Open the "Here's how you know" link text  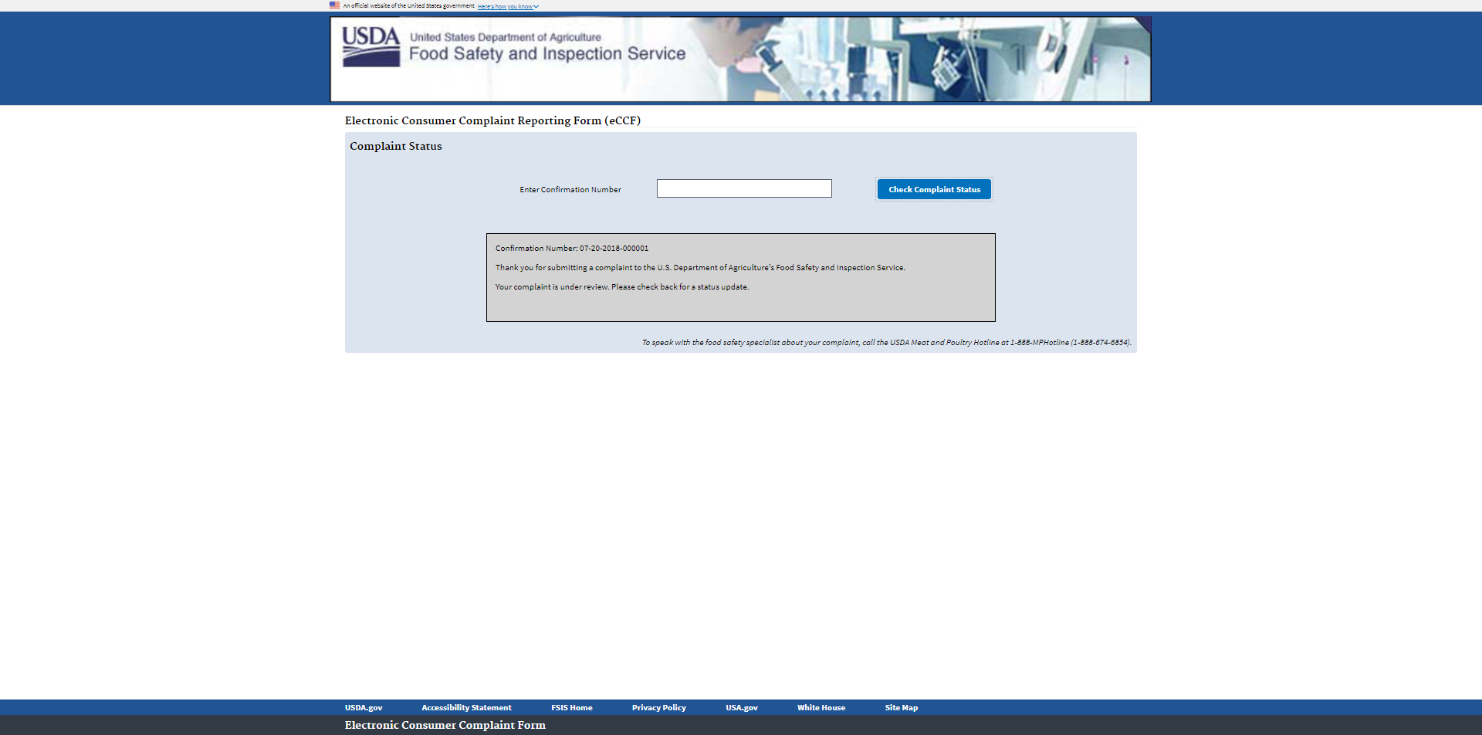[x=505, y=6]
